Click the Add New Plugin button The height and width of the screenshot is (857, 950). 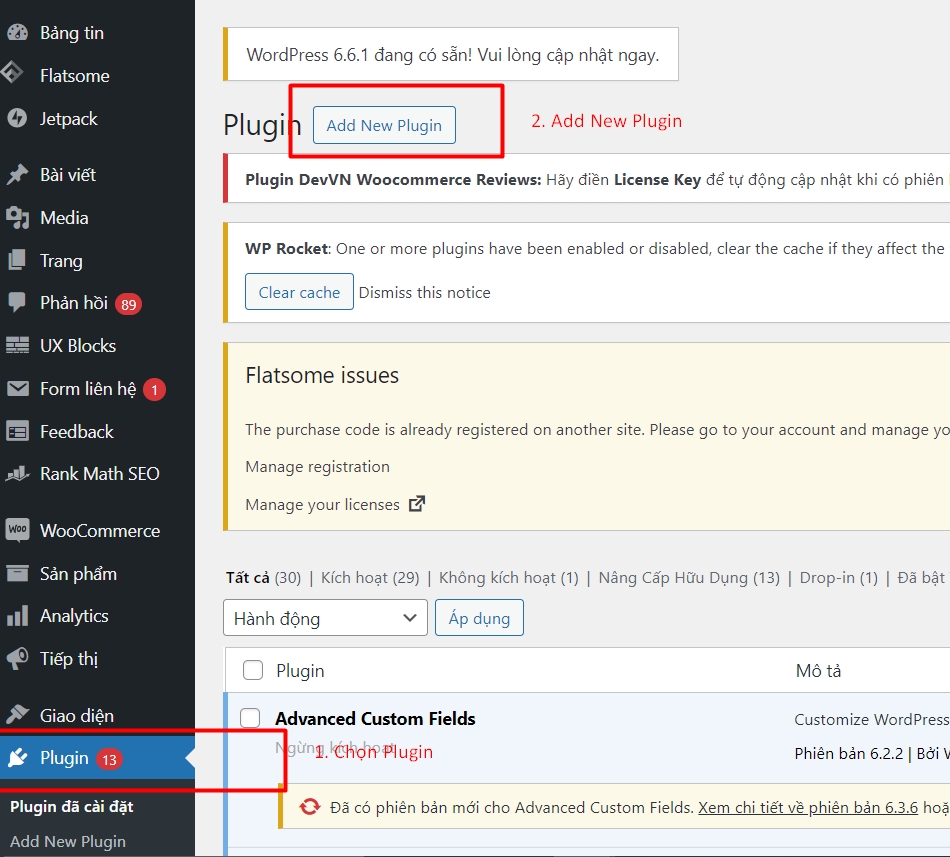tap(384, 125)
